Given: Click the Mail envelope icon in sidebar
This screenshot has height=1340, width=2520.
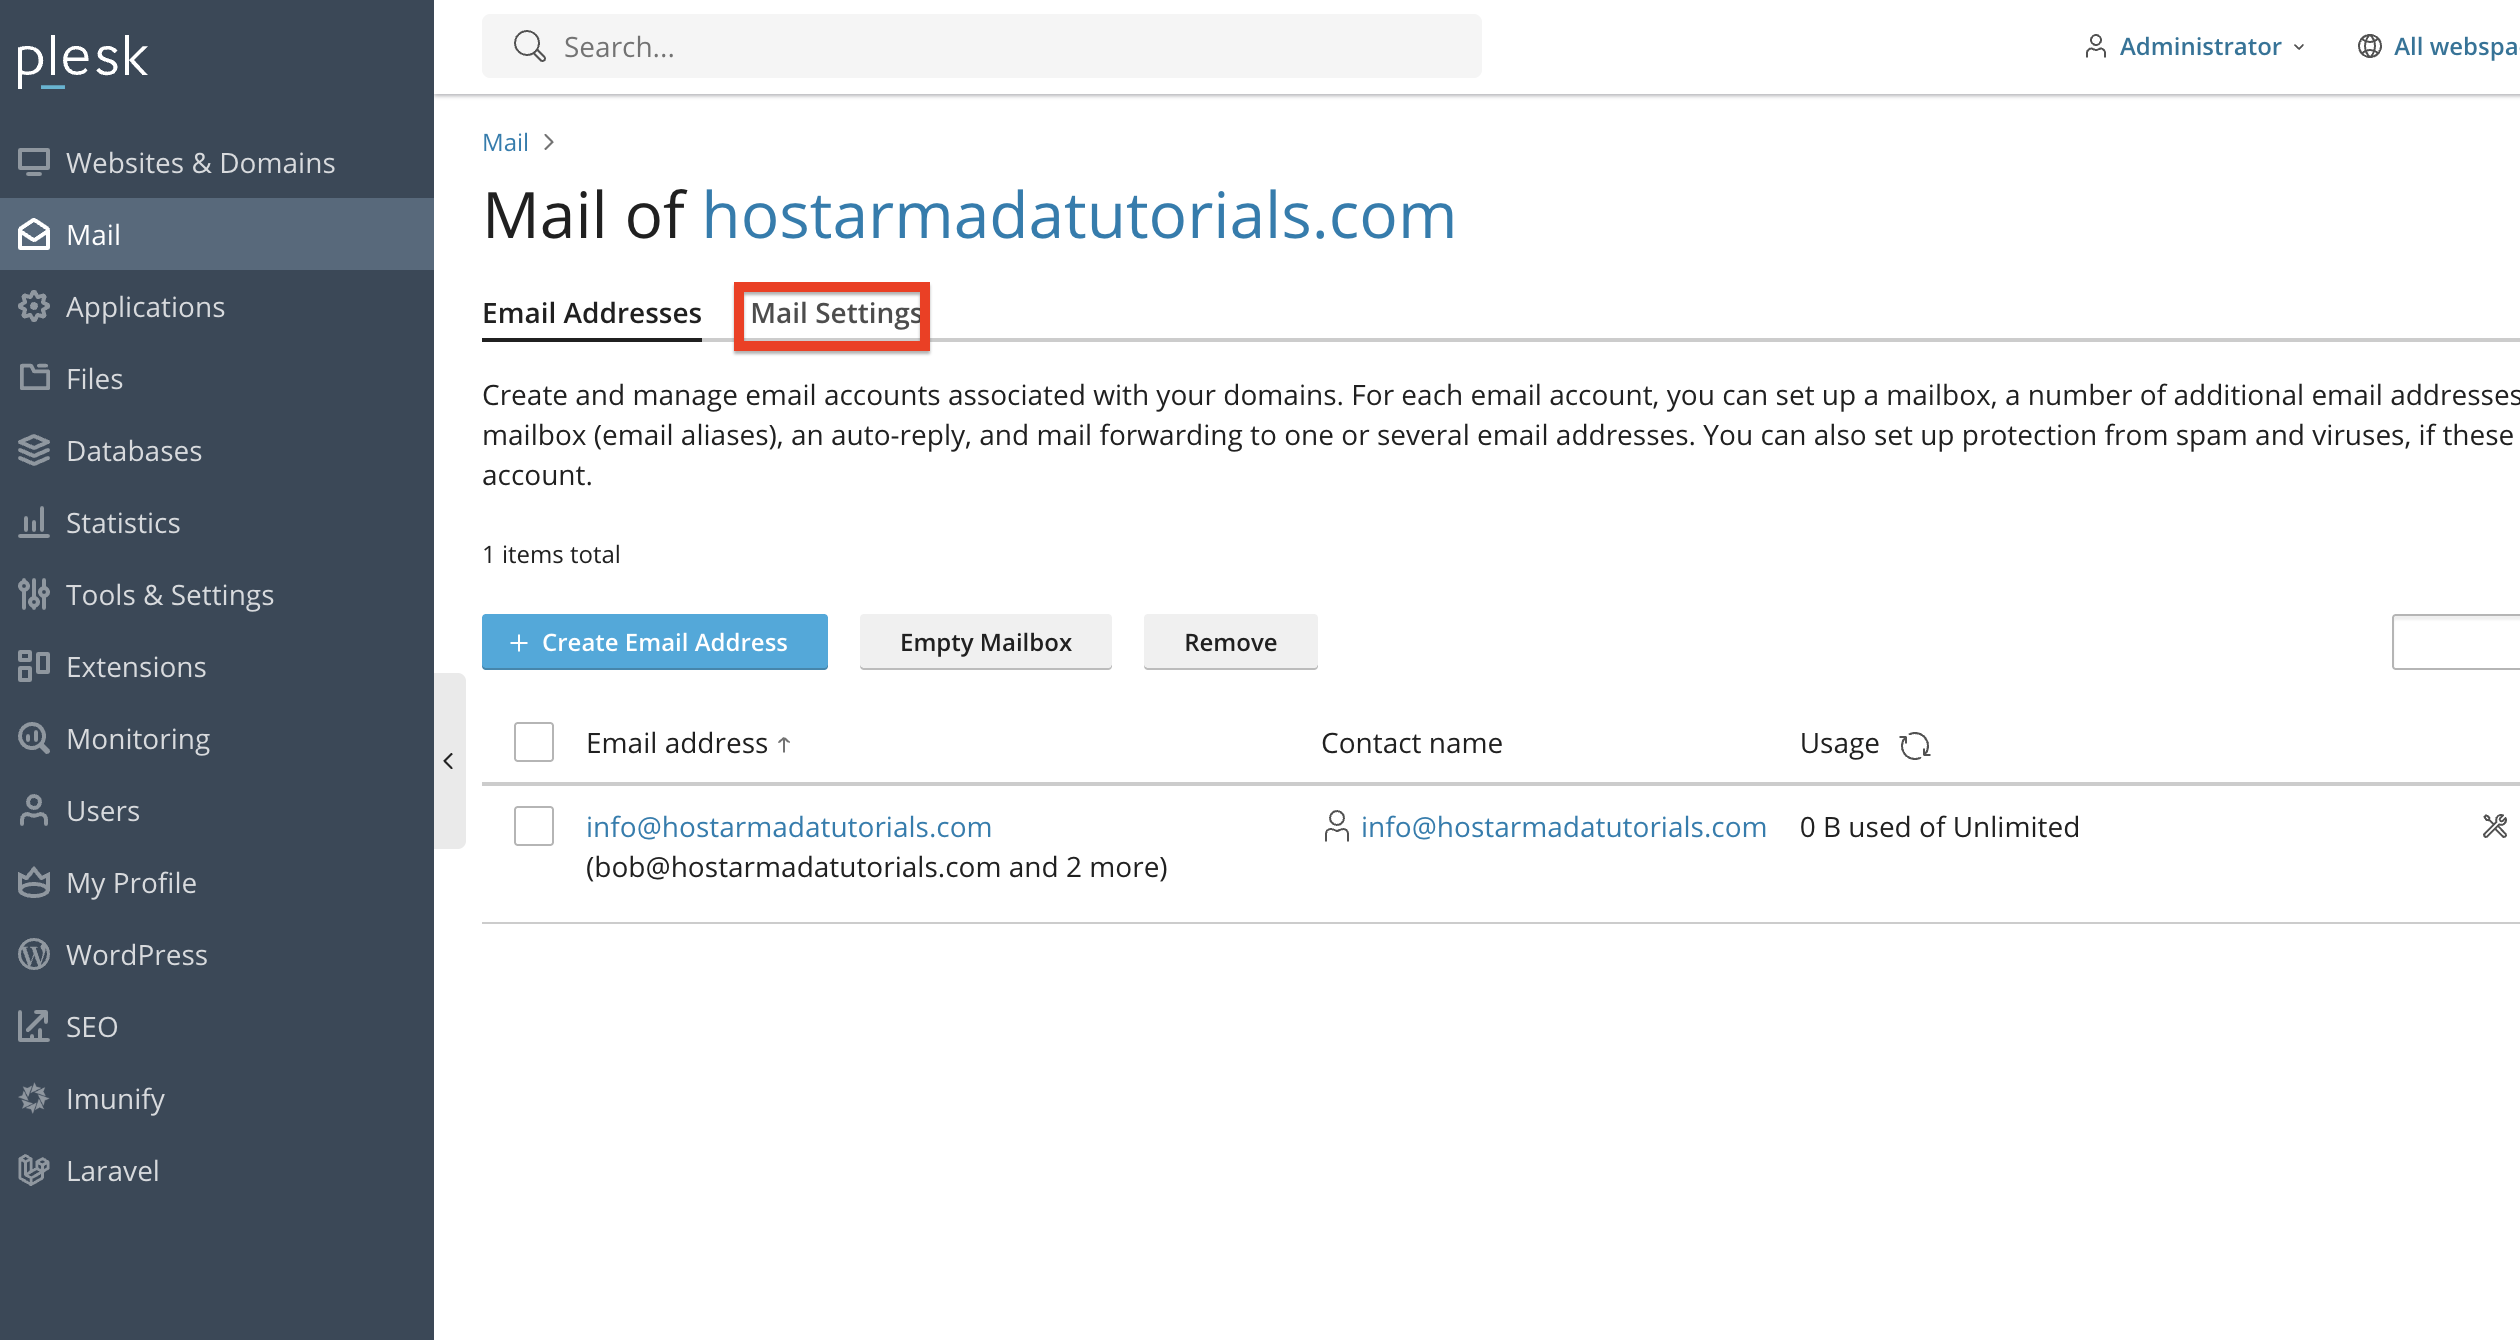Looking at the screenshot, I should tap(34, 234).
